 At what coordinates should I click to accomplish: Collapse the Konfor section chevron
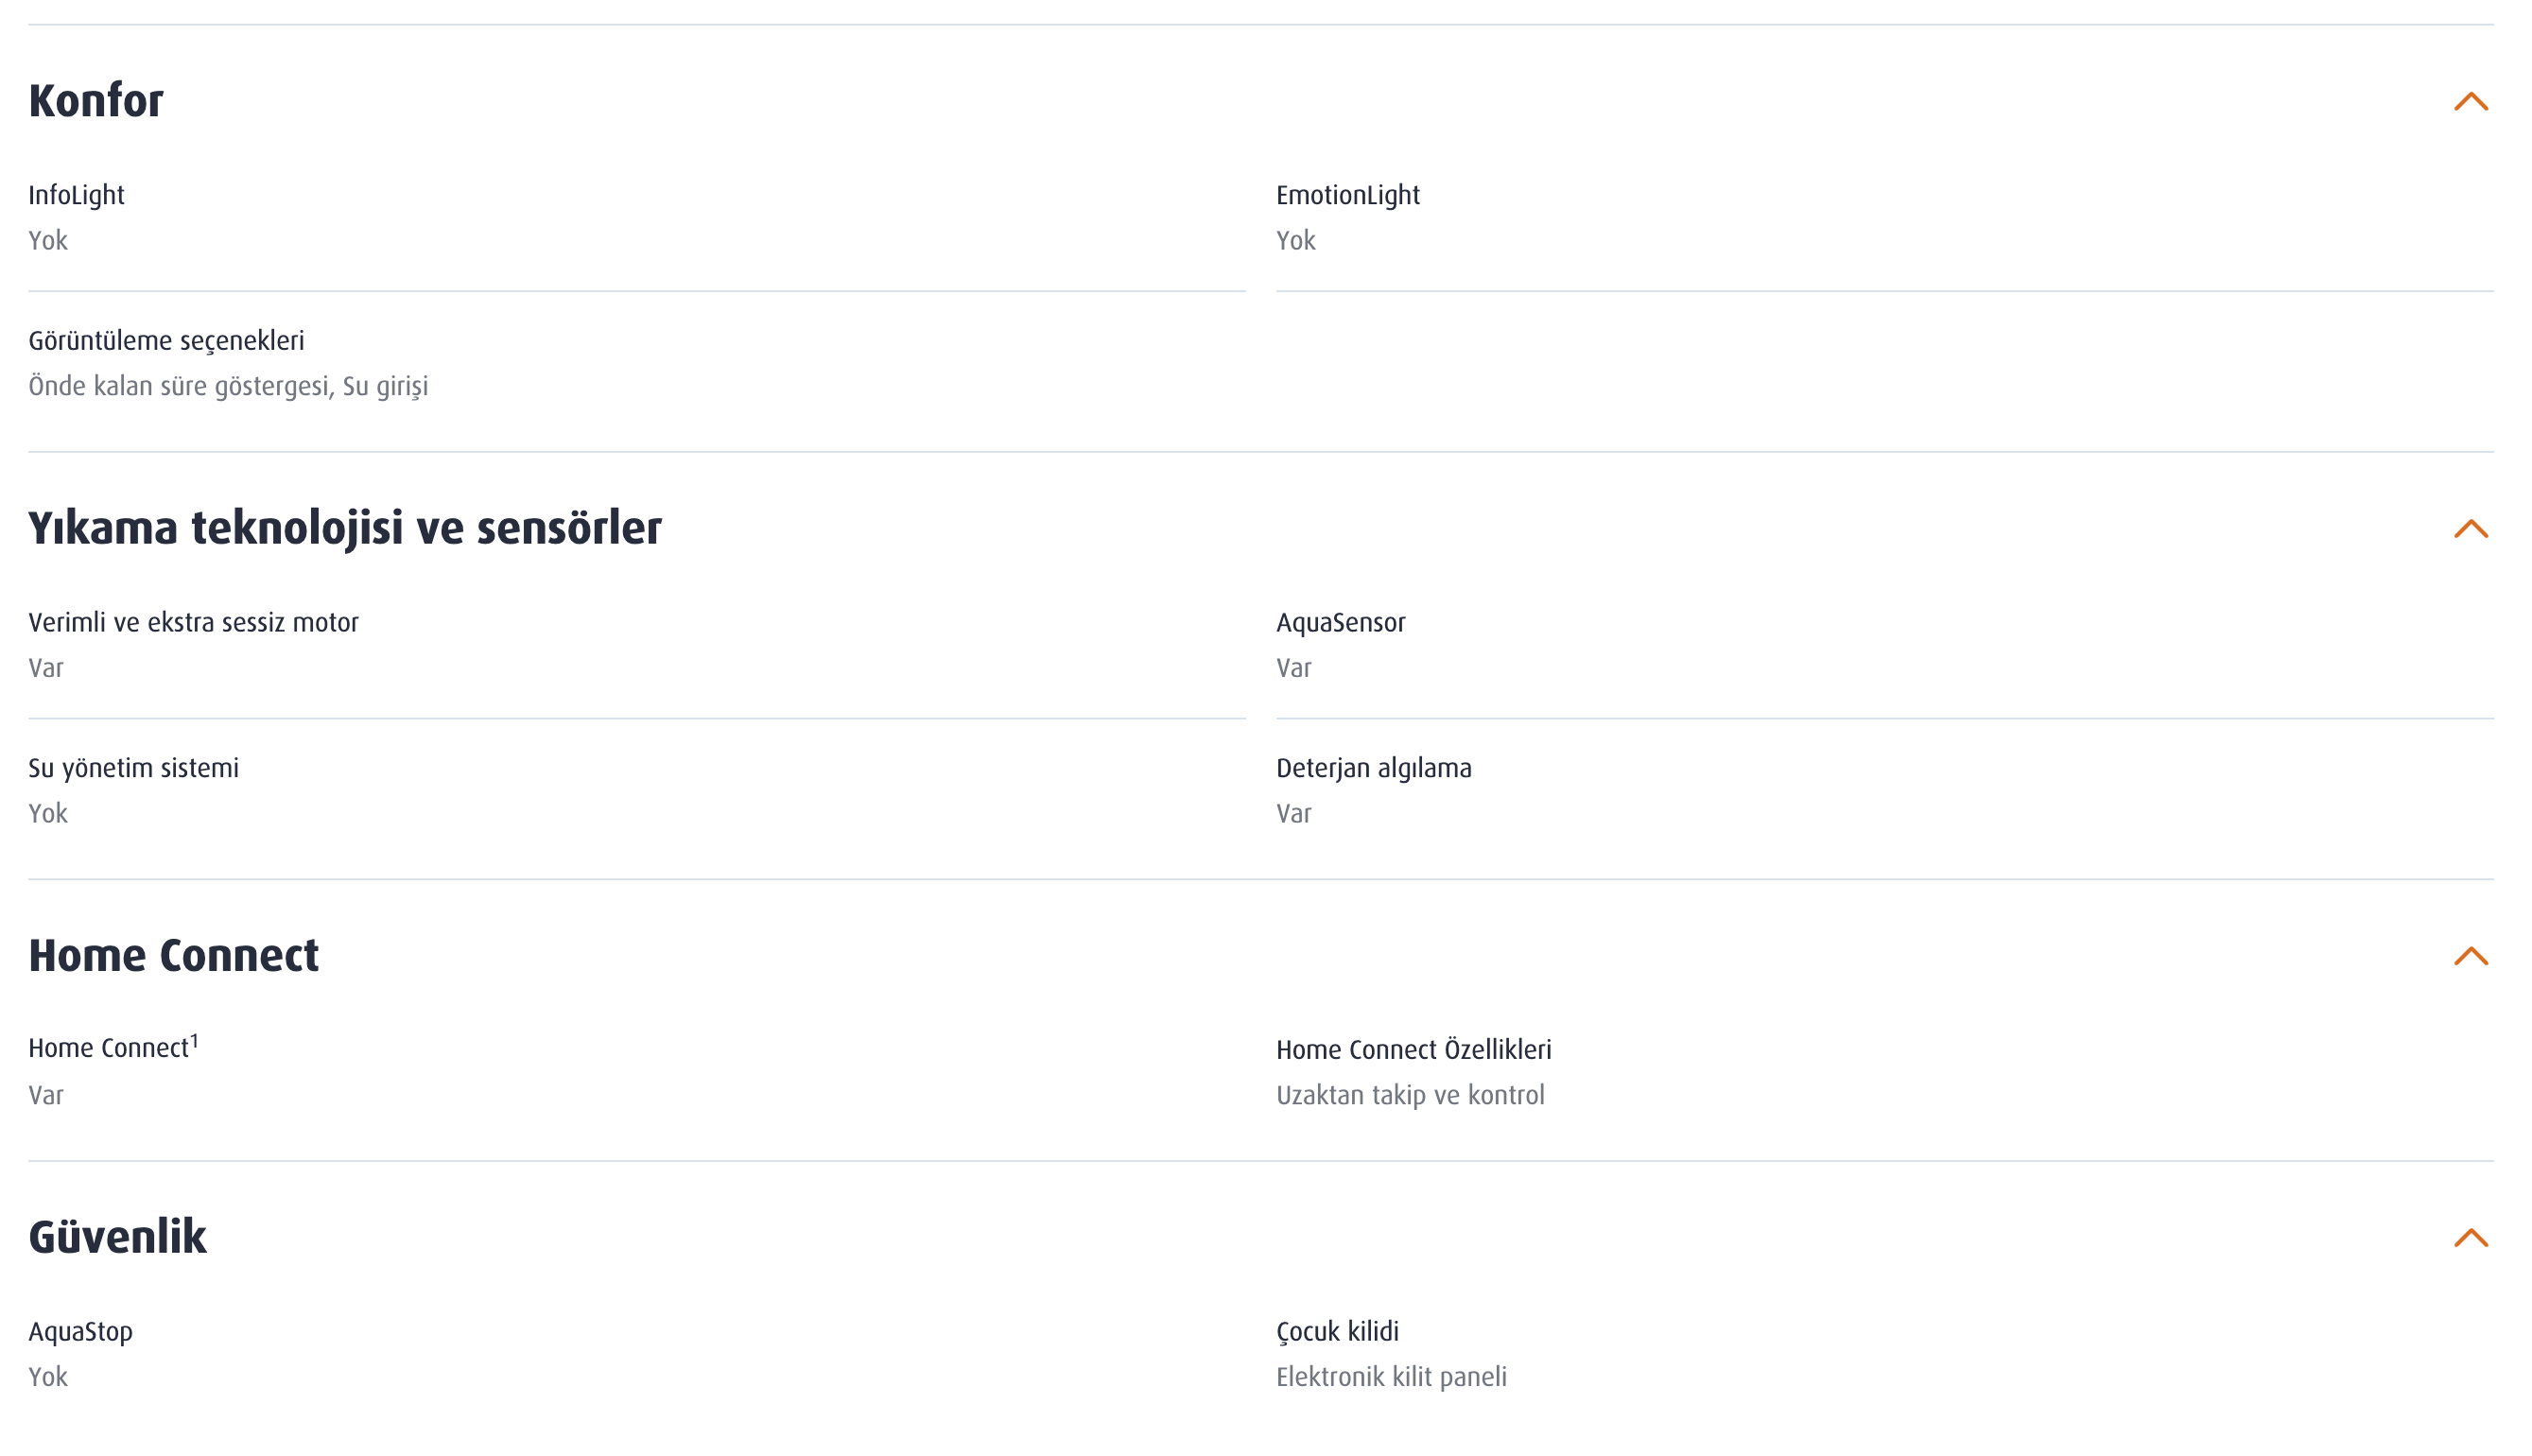(2470, 102)
